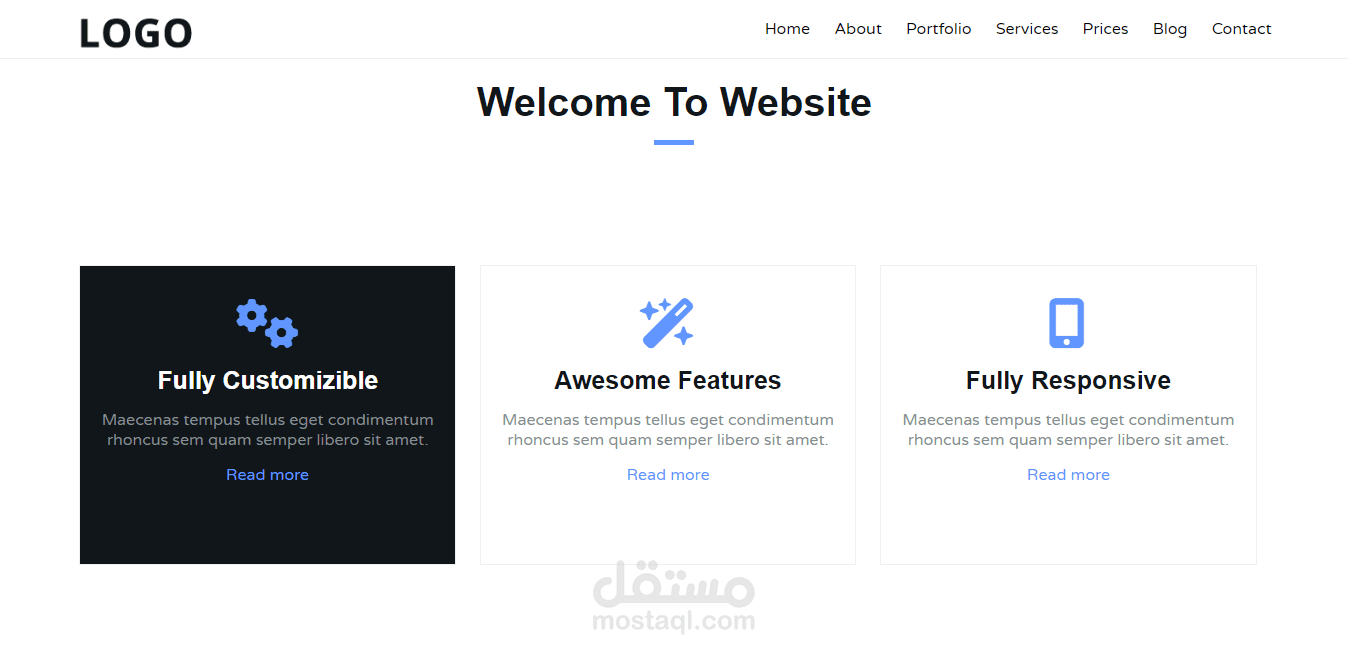The width and height of the screenshot is (1348, 648).
Task: Open the Portfolio nav link
Action: 939,29
